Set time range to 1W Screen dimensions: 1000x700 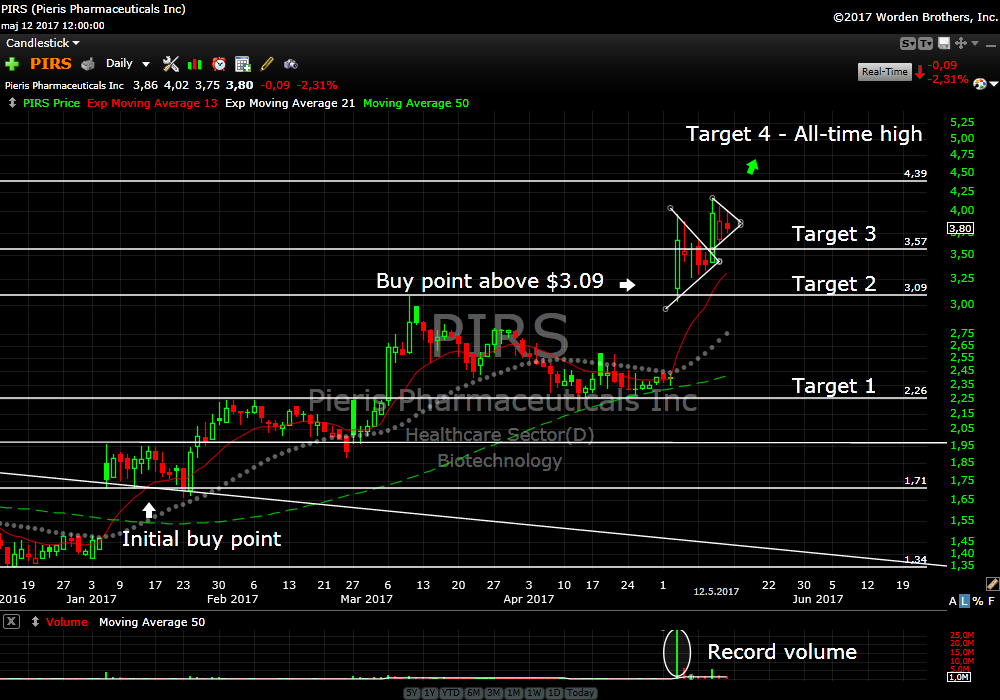[x=534, y=692]
